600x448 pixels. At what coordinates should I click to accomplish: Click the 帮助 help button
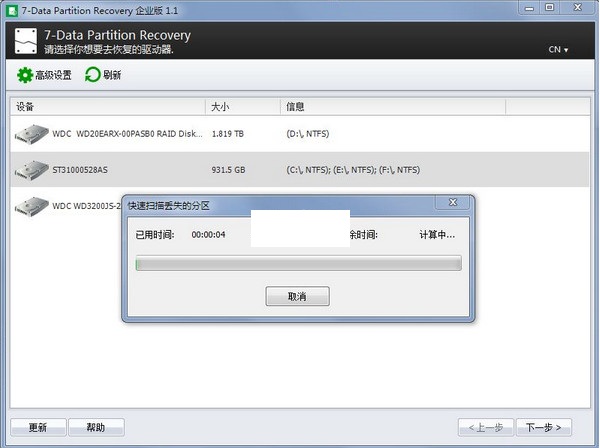coord(96,427)
